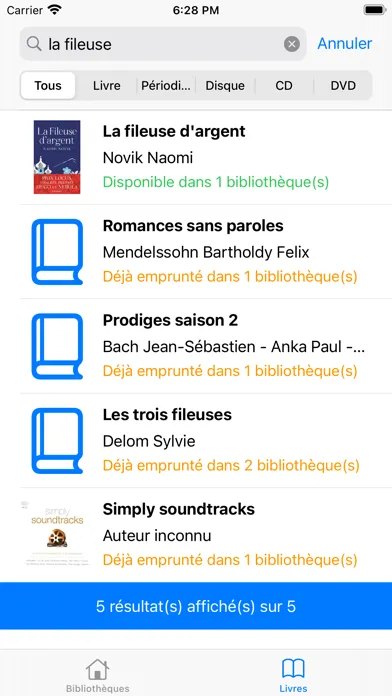This screenshot has height=696, width=392.
Task: Filter results by Livre
Action: (x=107, y=86)
